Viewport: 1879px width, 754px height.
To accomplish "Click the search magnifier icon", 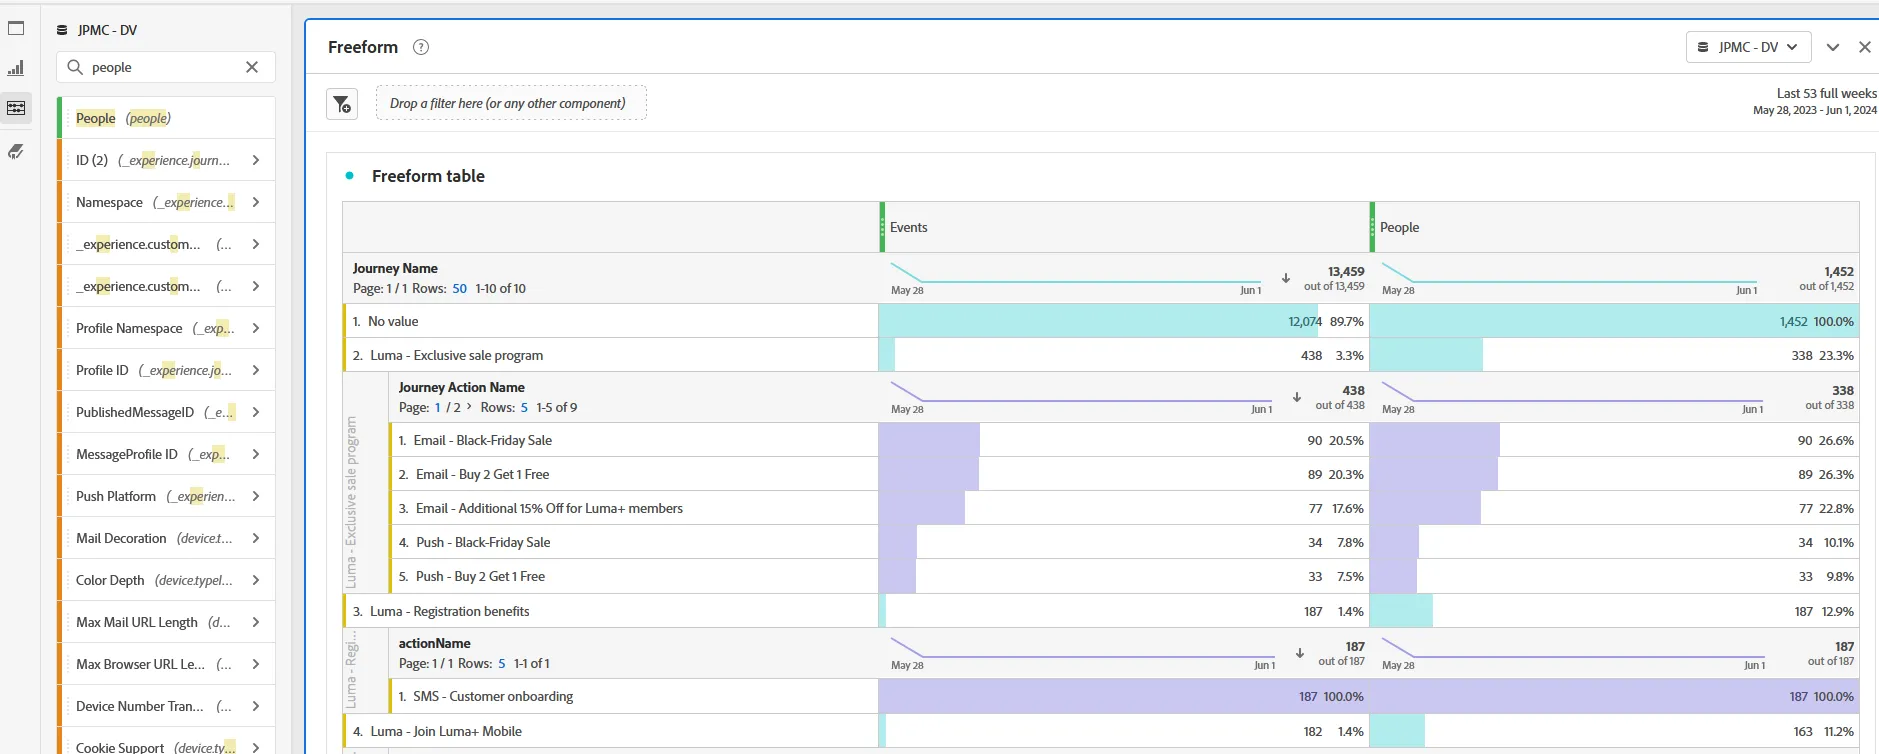I will (75, 67).
